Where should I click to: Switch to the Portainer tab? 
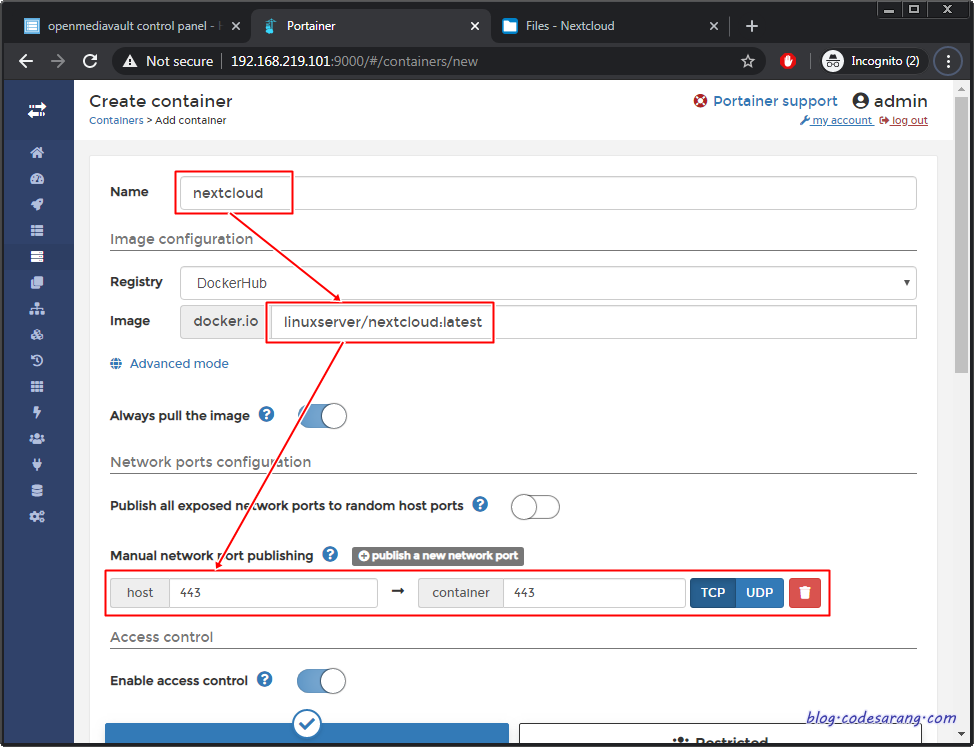[370, 26]
